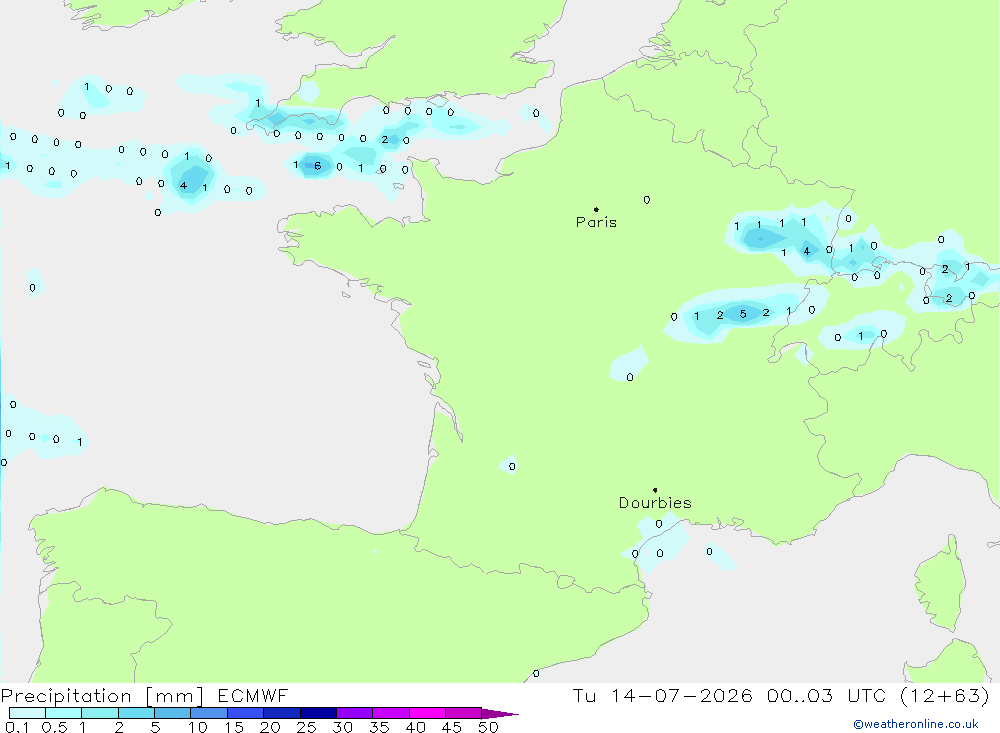
Task: Click legend scale label "30"
Action: pos(342,727)
